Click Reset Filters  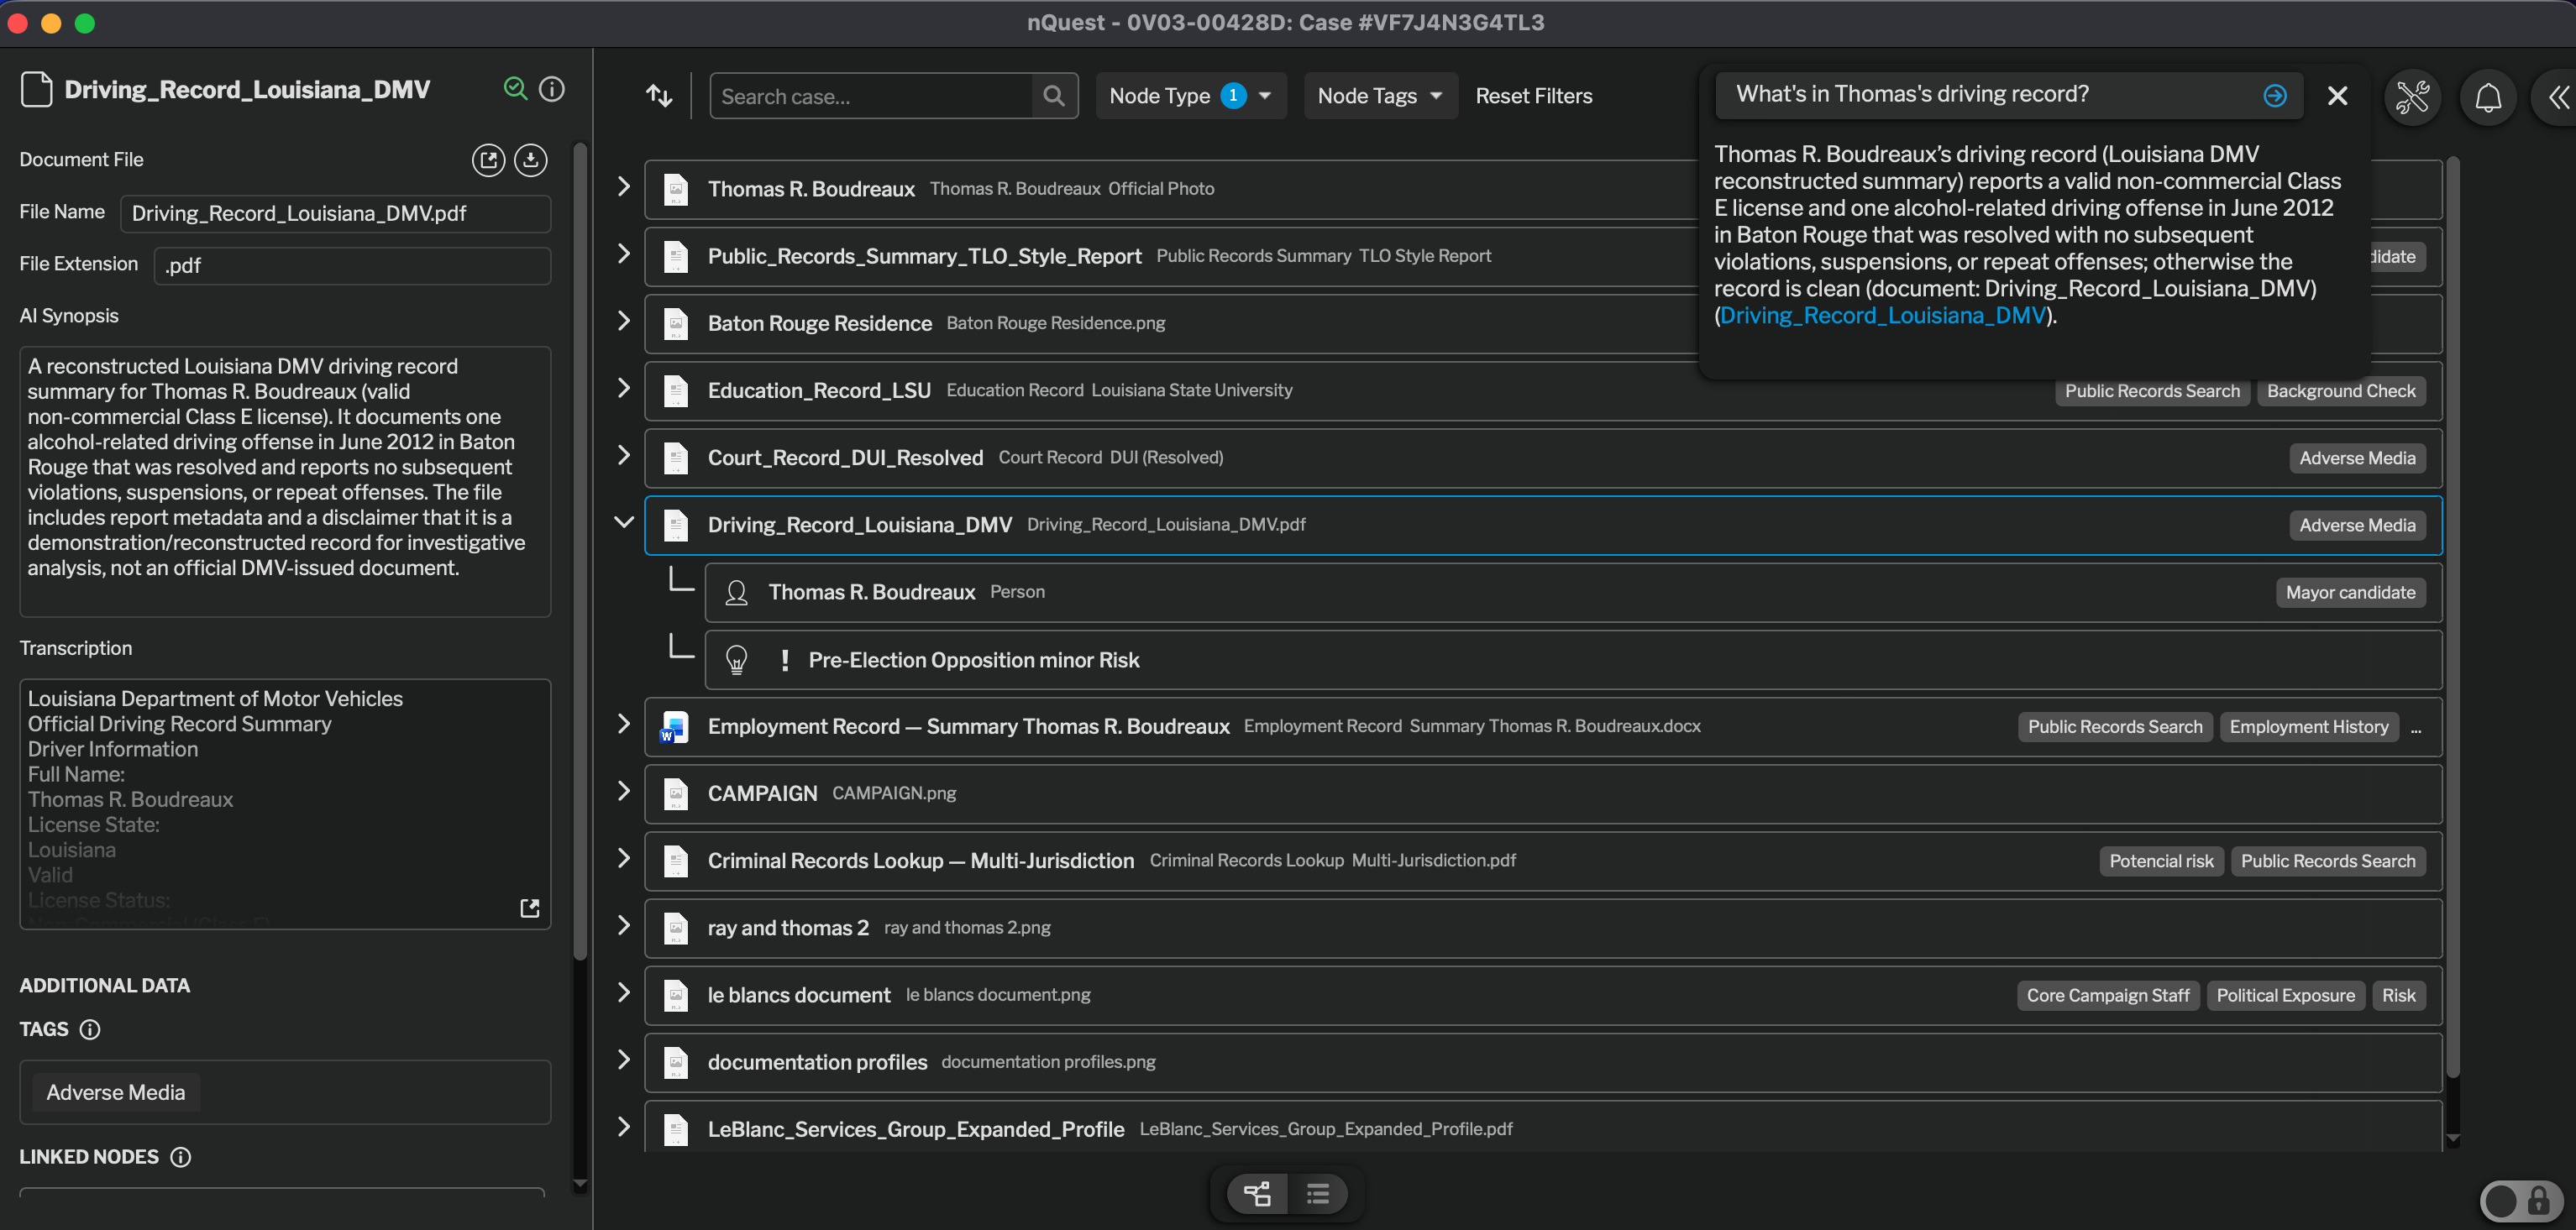point(1533,96)
